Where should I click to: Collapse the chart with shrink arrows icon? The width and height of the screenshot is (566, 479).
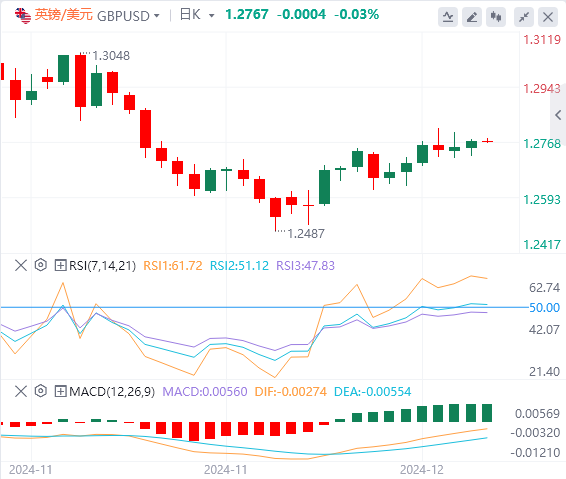524,17
